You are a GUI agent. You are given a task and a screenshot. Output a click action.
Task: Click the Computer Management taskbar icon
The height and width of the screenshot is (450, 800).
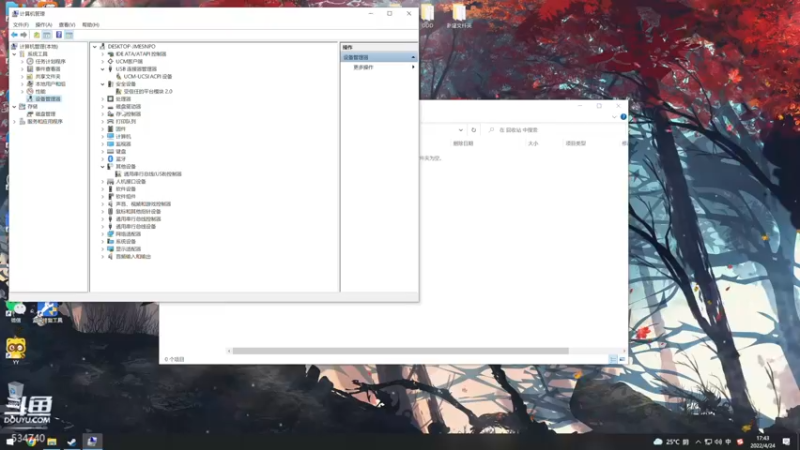pos(92,441)
